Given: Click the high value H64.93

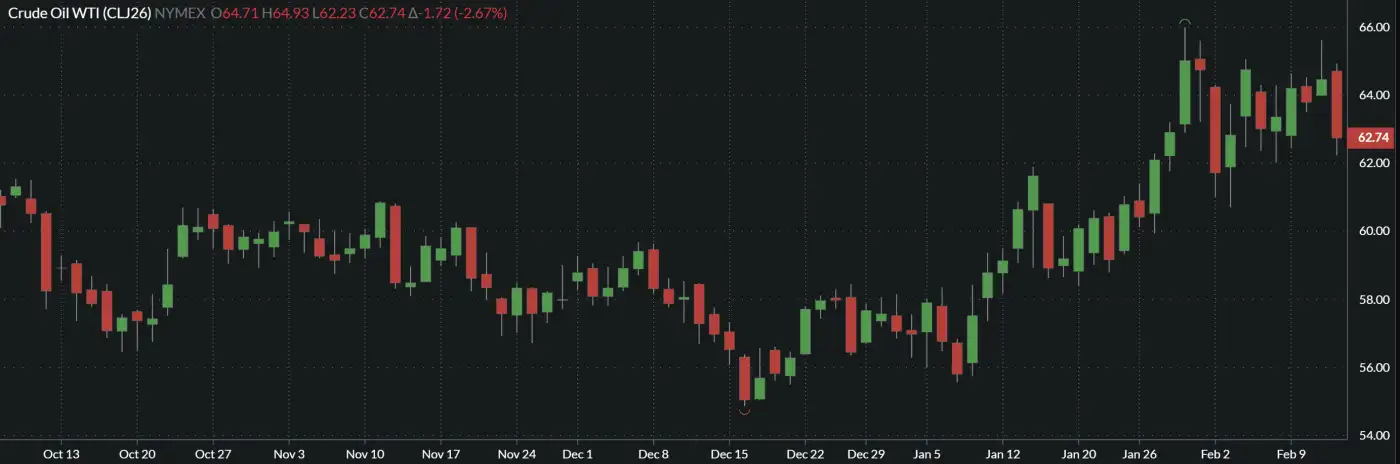Looking at the screenshot, I should click(x=284, y=14).
